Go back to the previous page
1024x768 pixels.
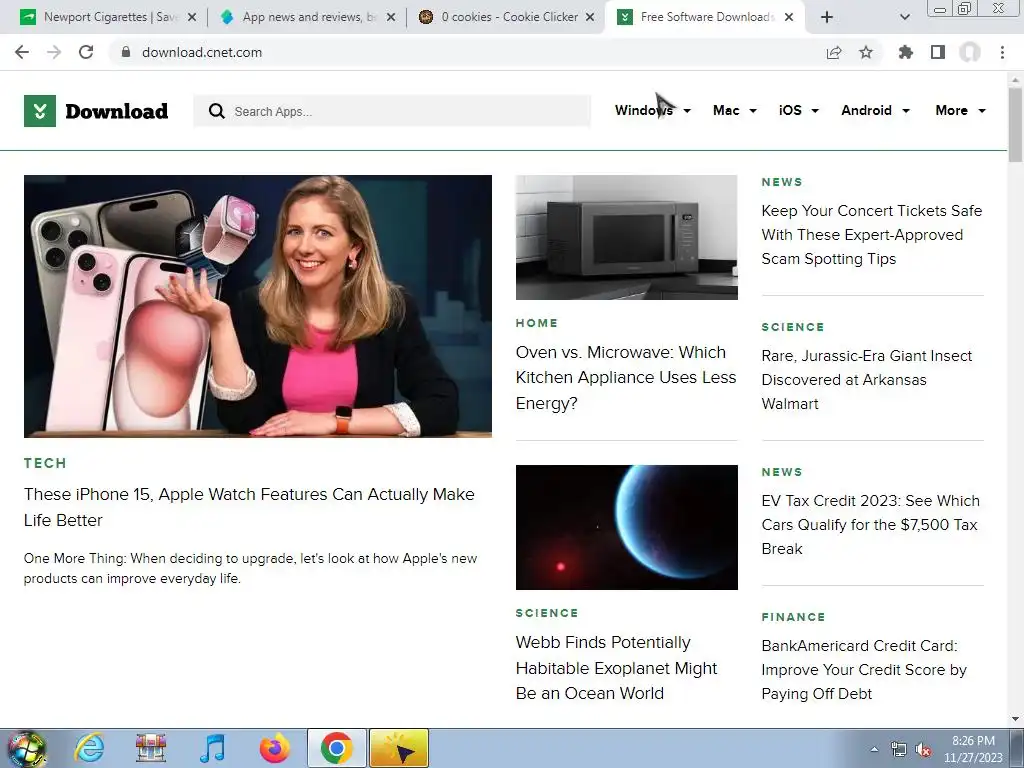pyautogui.click(x=22, y=52)
